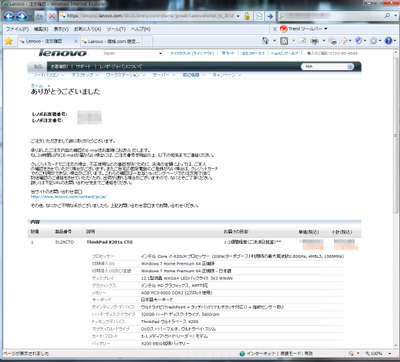Switch to the Lenovo 価格.com tab
The image size is (400, 362).
(111, 41)
